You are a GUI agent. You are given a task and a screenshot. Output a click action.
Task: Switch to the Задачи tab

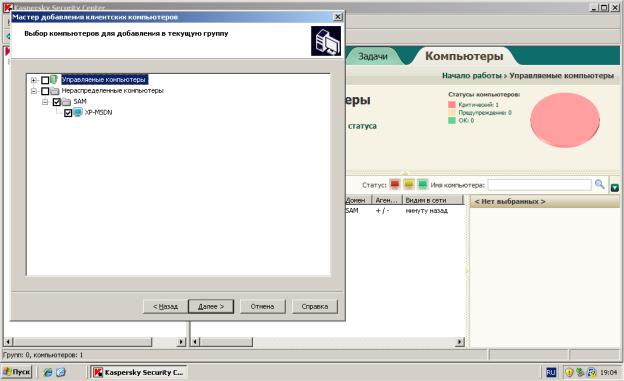pyautogui.click(x=372, y=57)
